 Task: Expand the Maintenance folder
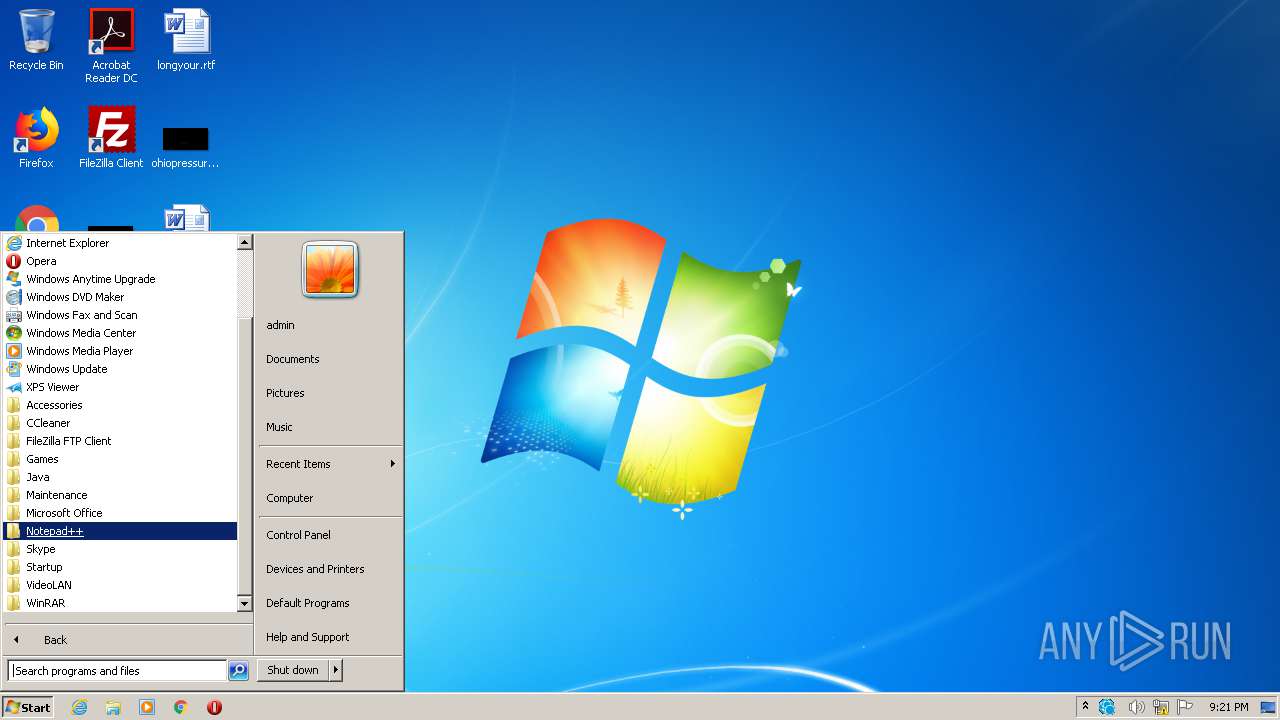[x=120, y=495]
